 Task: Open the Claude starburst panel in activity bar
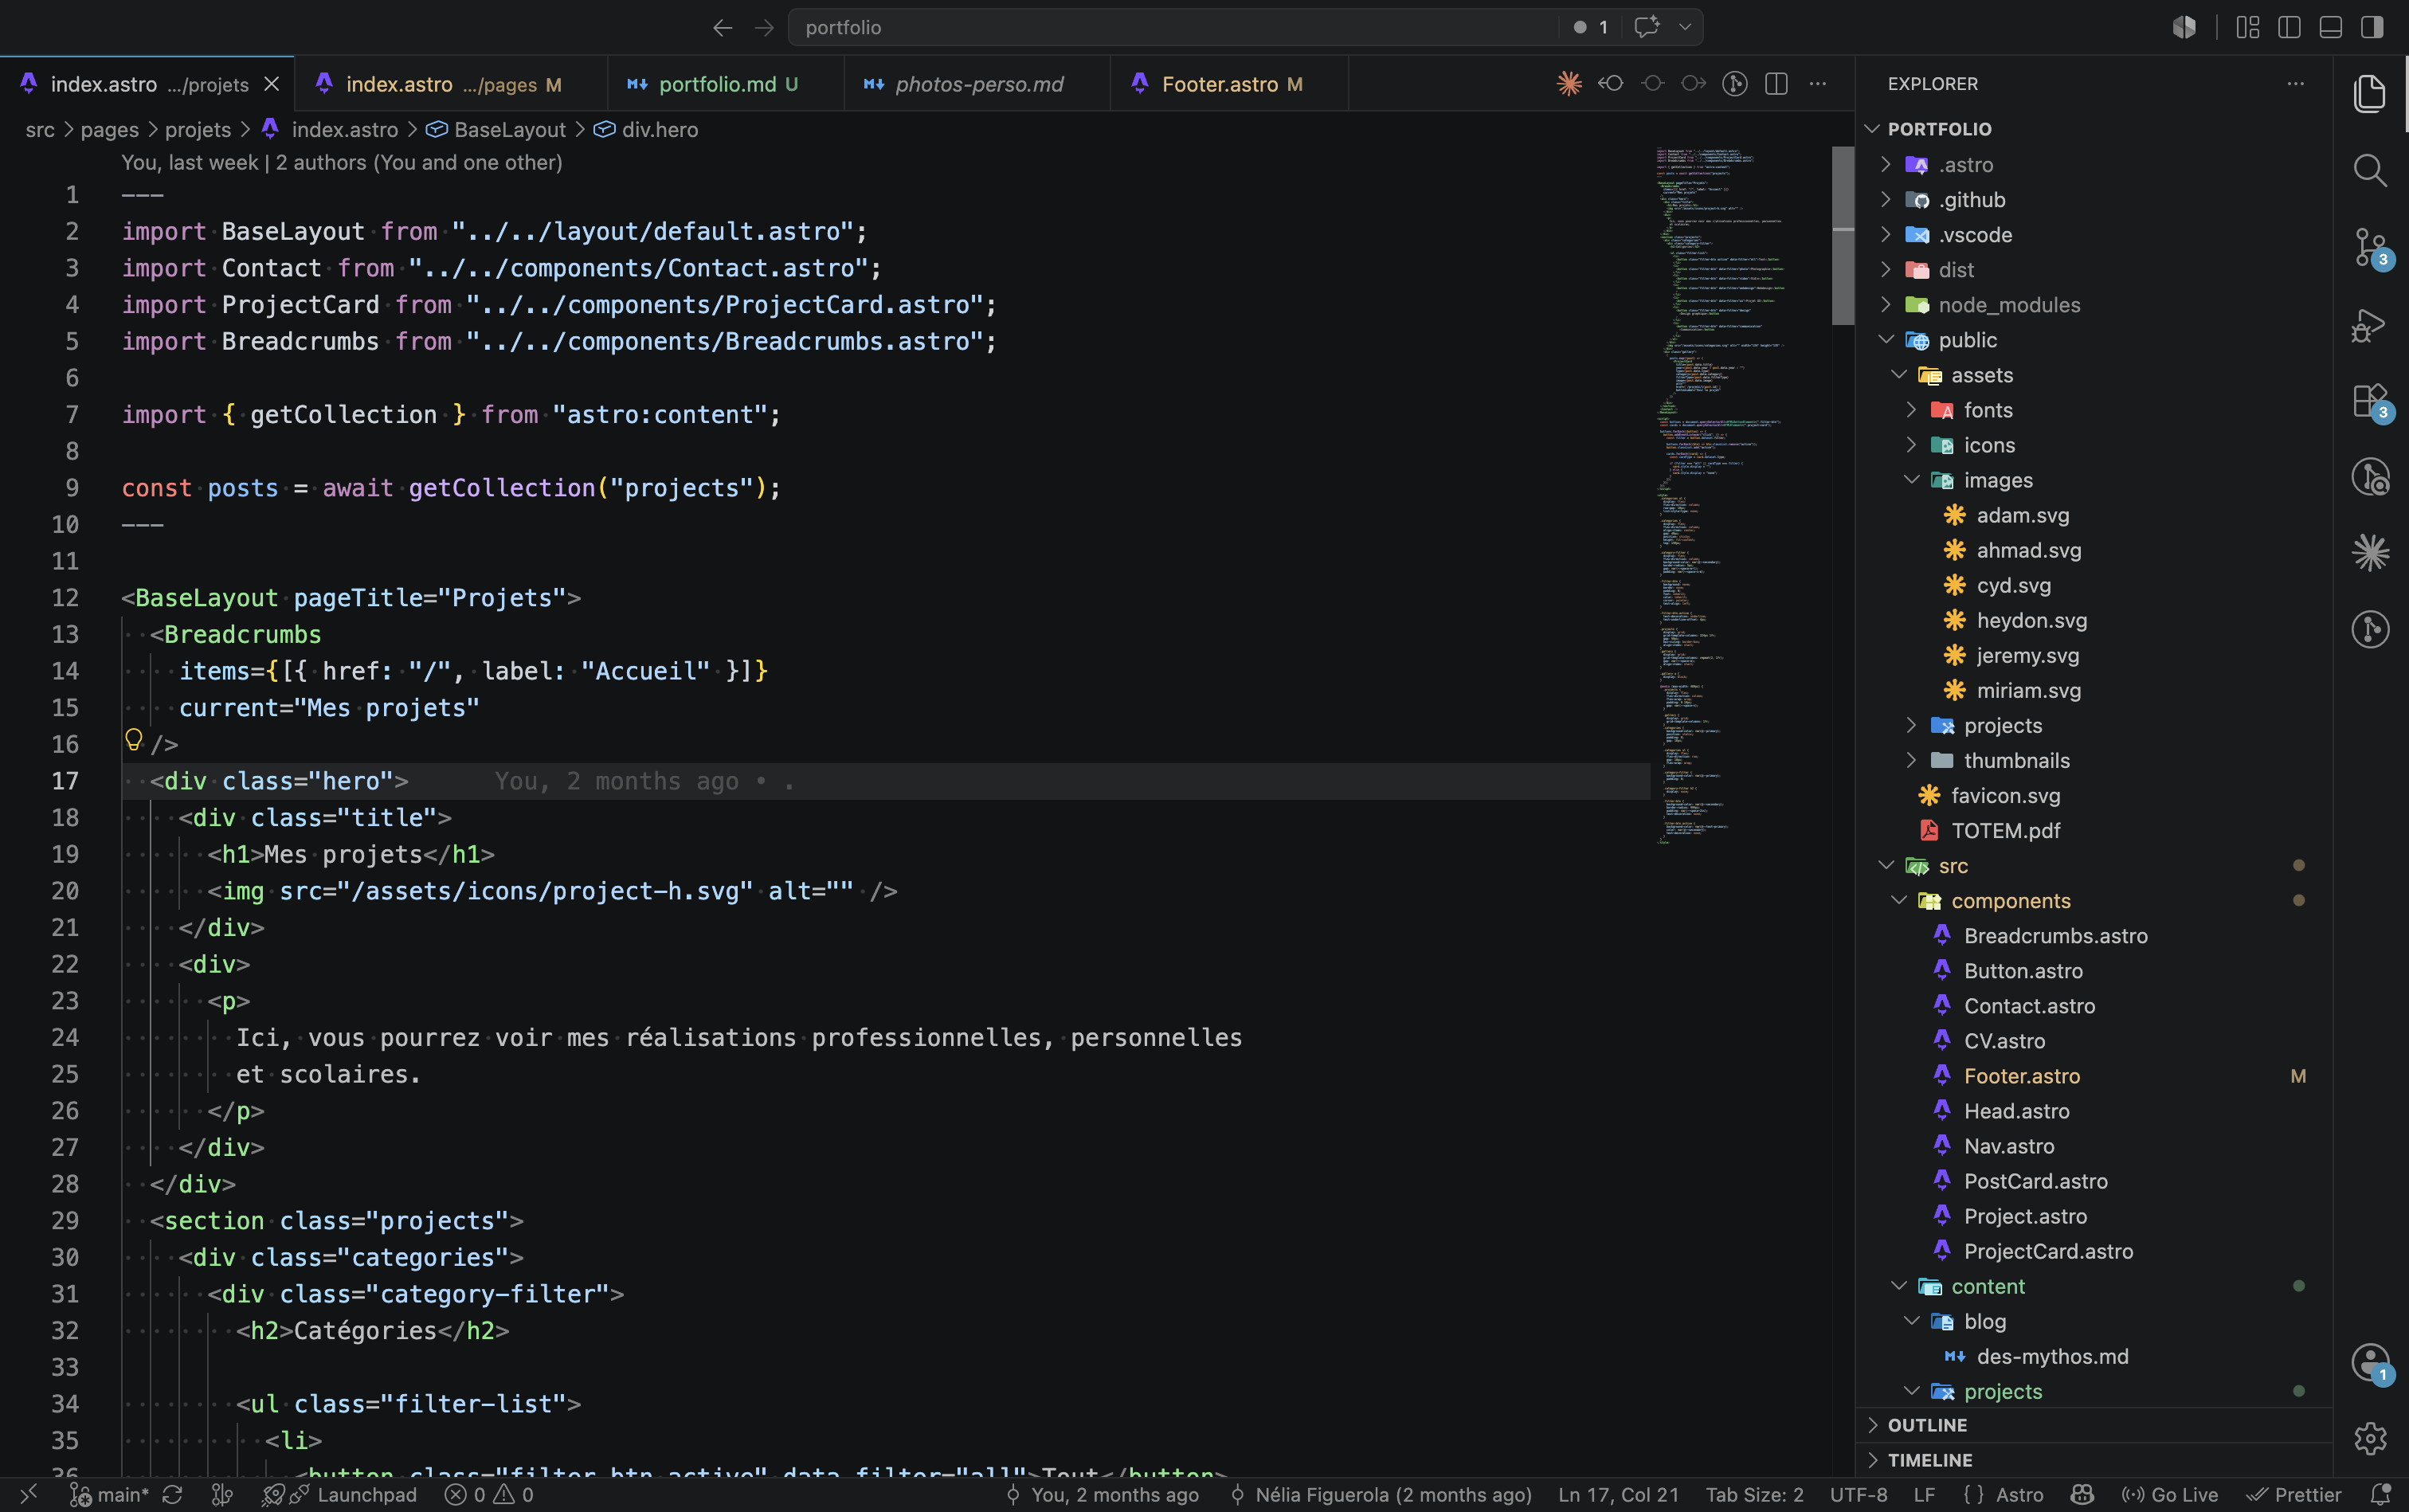click(2370, 552)
